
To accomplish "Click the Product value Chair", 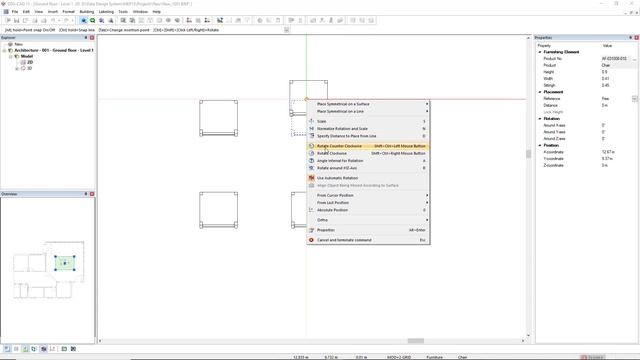I will point(606,65).
